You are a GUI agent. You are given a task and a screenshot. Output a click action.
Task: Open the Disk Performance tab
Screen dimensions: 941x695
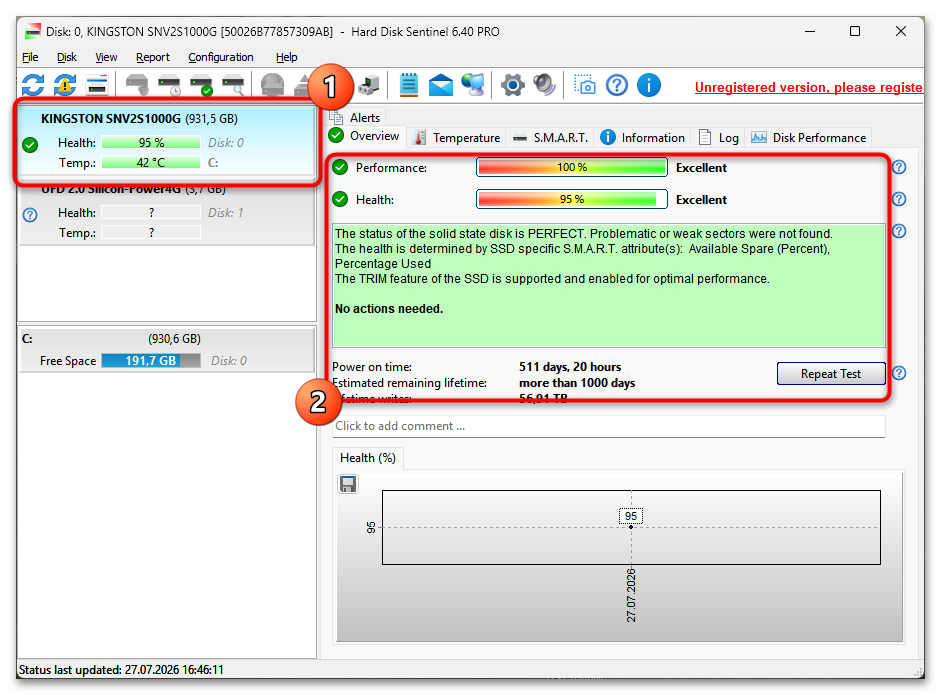[808, 137]
